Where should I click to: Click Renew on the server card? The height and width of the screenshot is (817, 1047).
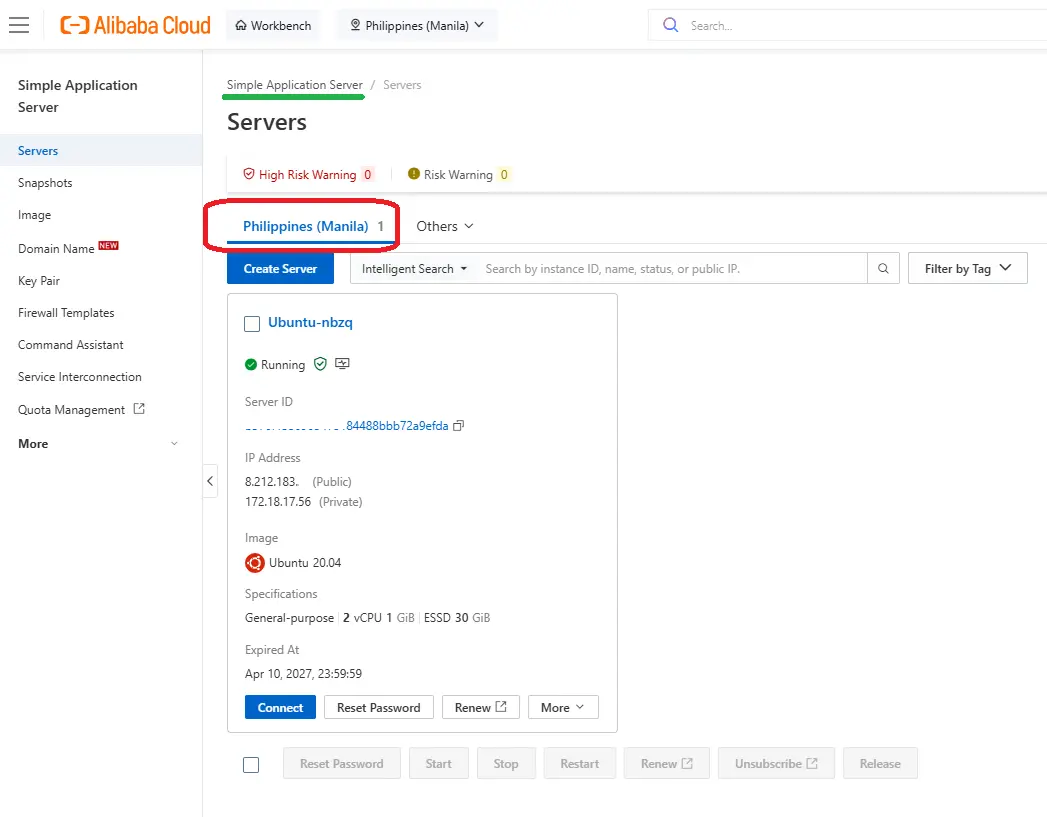481,708
